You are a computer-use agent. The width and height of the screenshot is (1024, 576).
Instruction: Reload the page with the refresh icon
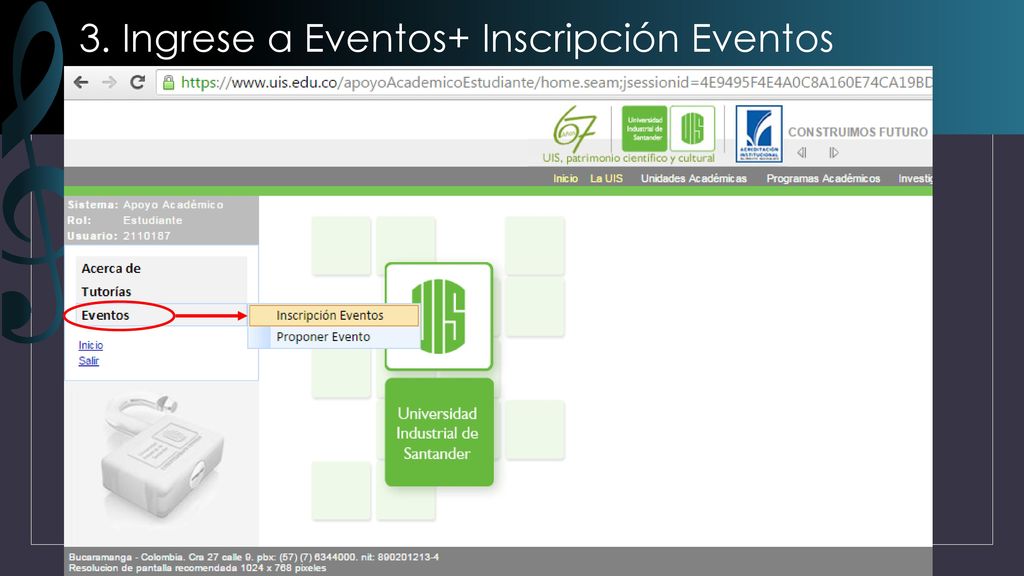[137, 82]
